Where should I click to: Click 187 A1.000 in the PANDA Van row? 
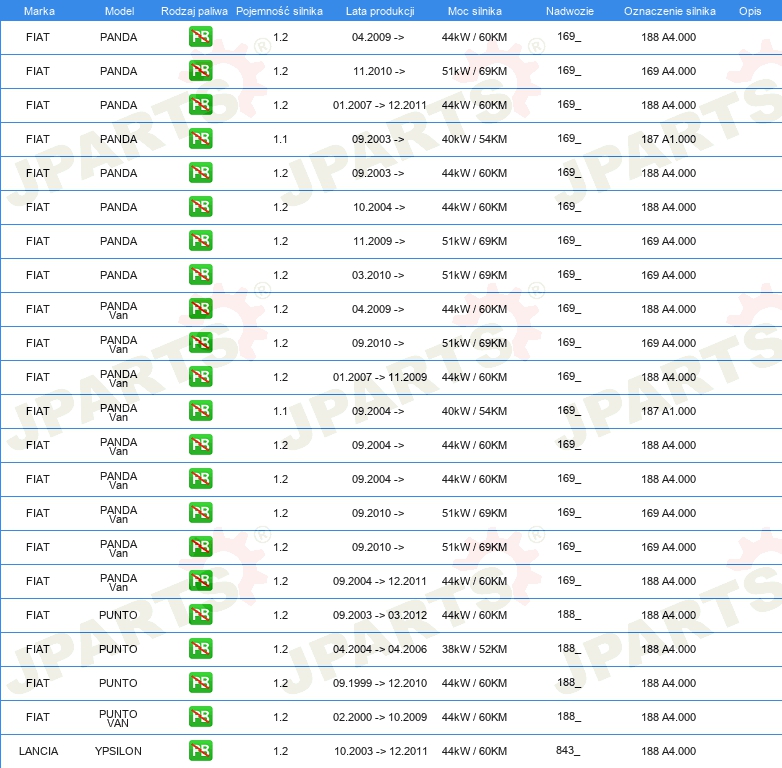(668, 411)
